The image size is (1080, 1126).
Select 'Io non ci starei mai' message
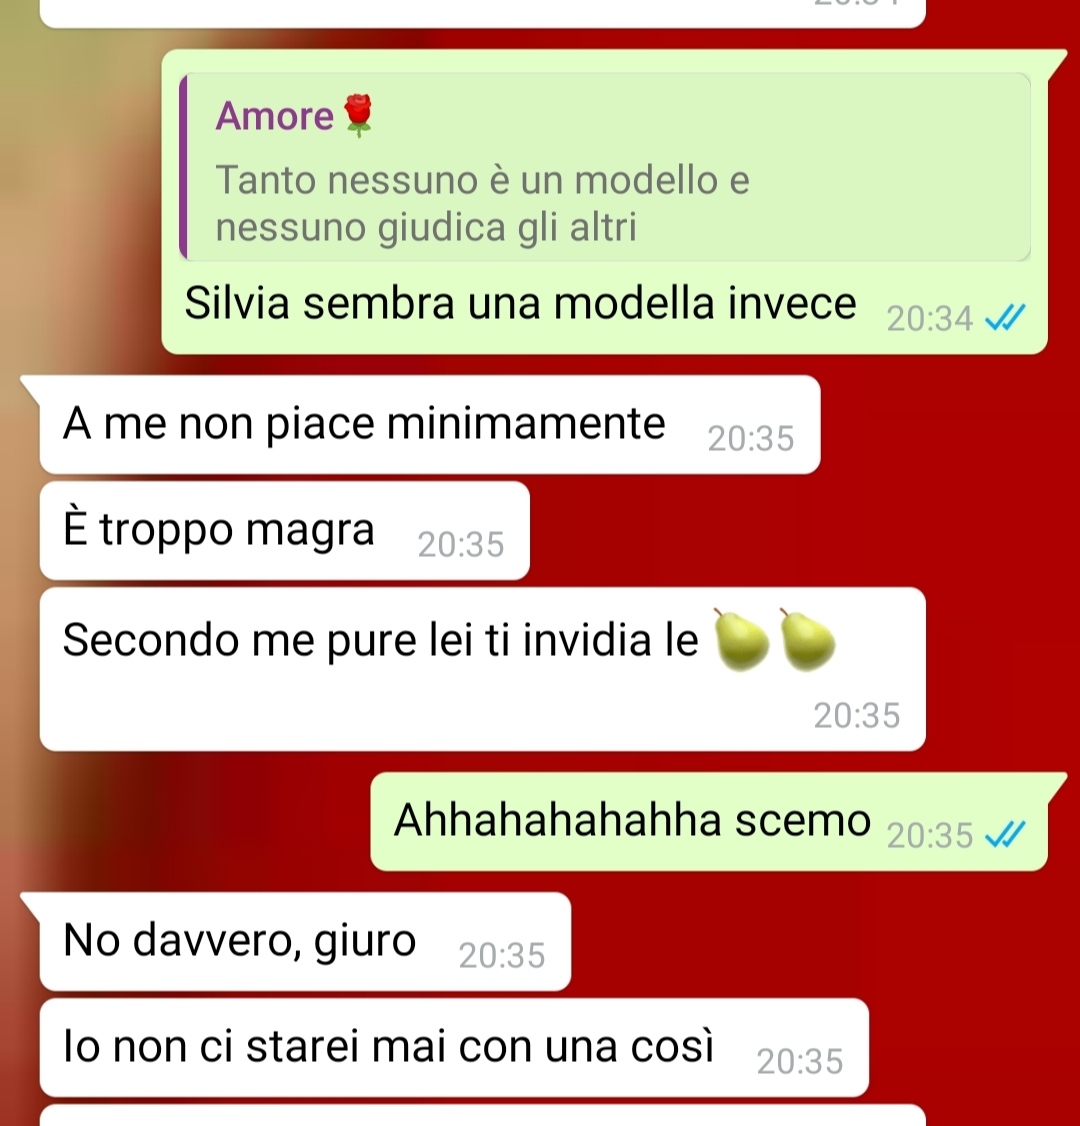click(x=454, y=1048)
